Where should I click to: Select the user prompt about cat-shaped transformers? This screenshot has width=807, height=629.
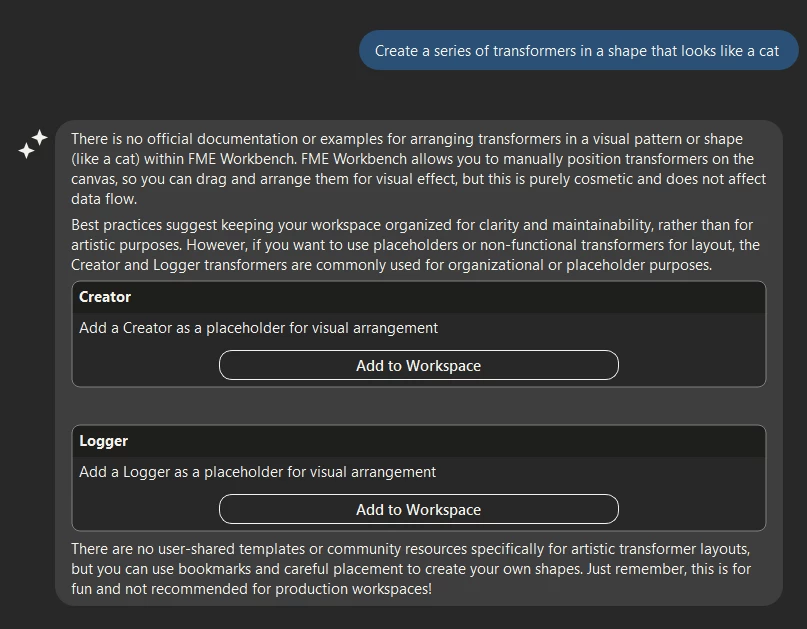578,50
